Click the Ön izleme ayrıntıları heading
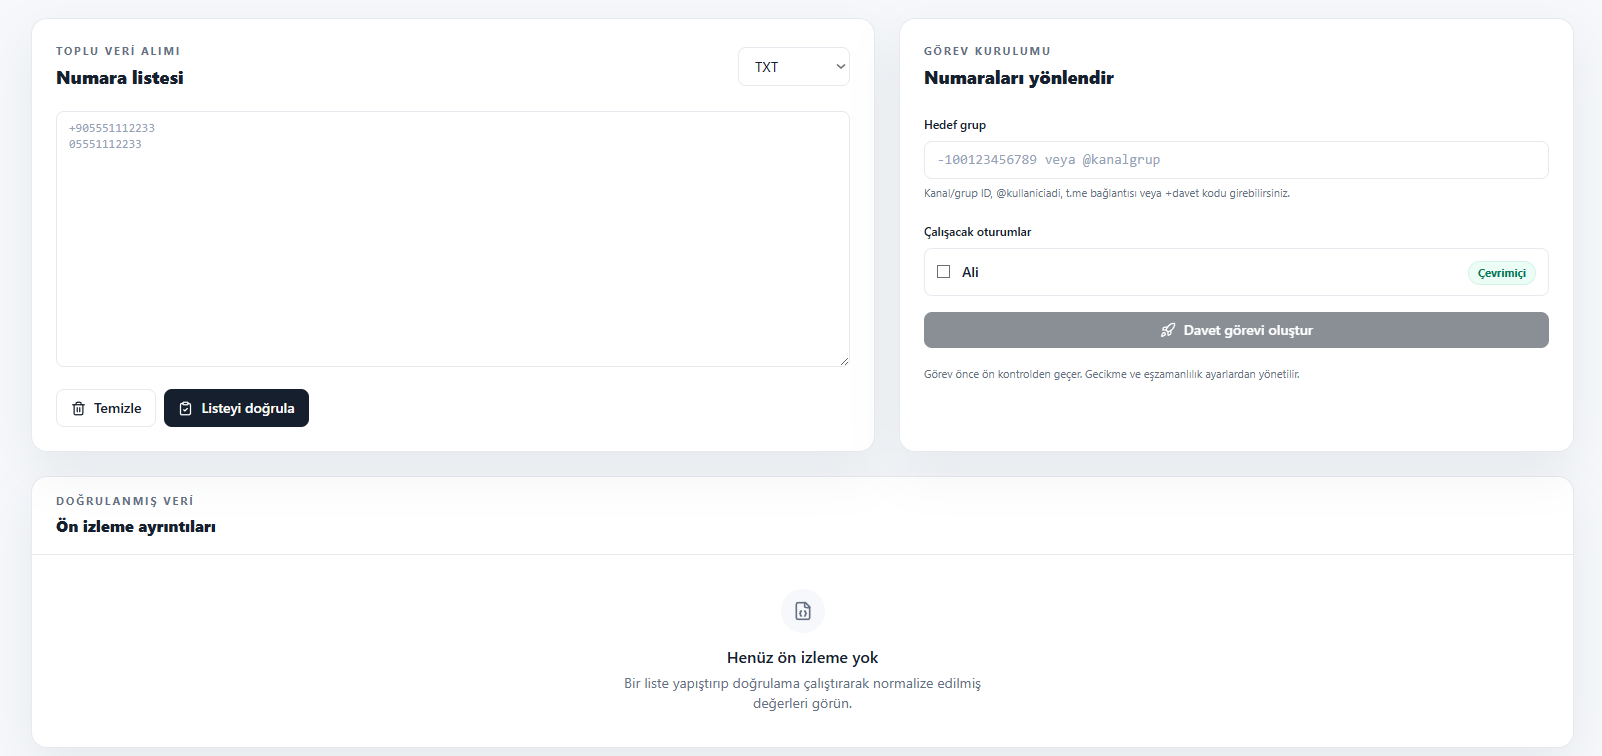 [x=136, y=527]
